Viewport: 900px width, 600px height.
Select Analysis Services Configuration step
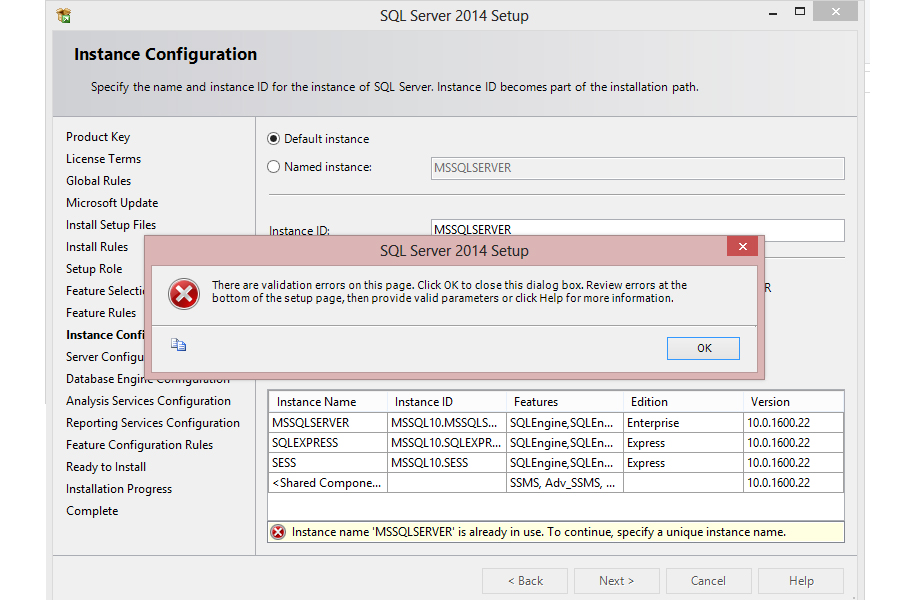click(148, 401)
